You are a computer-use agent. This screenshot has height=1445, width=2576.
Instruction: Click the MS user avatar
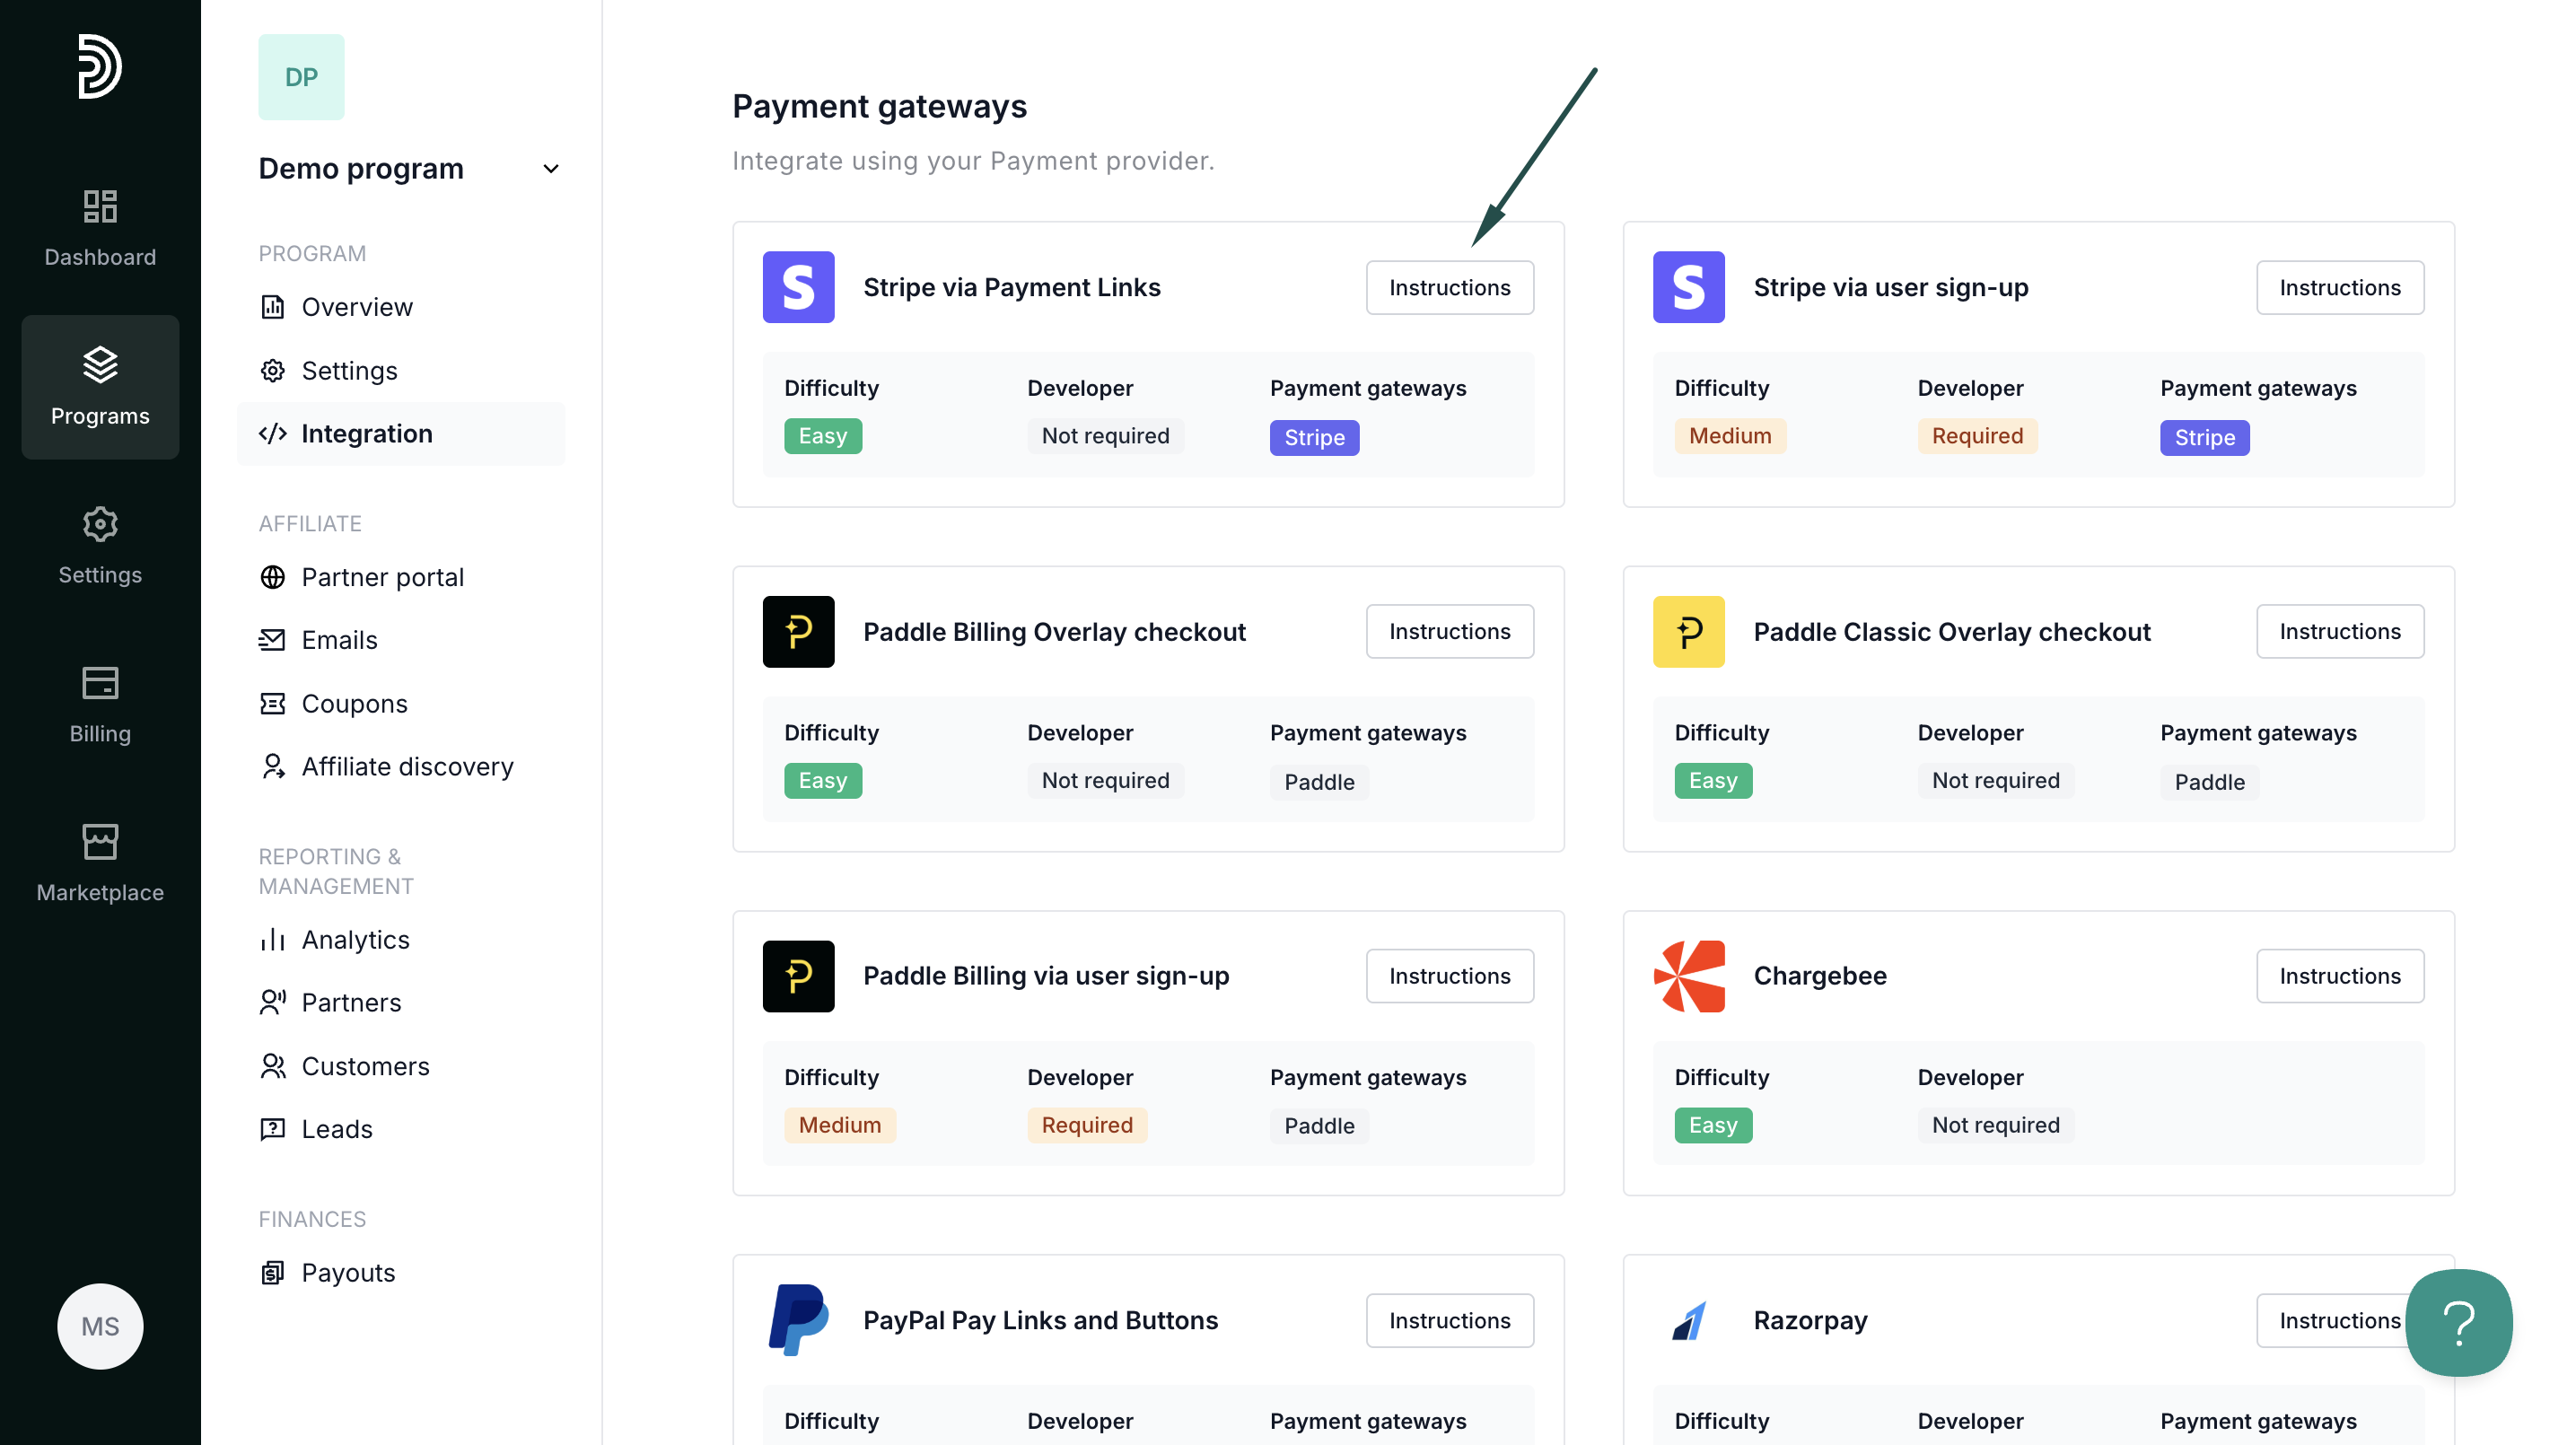(100, 1326)
